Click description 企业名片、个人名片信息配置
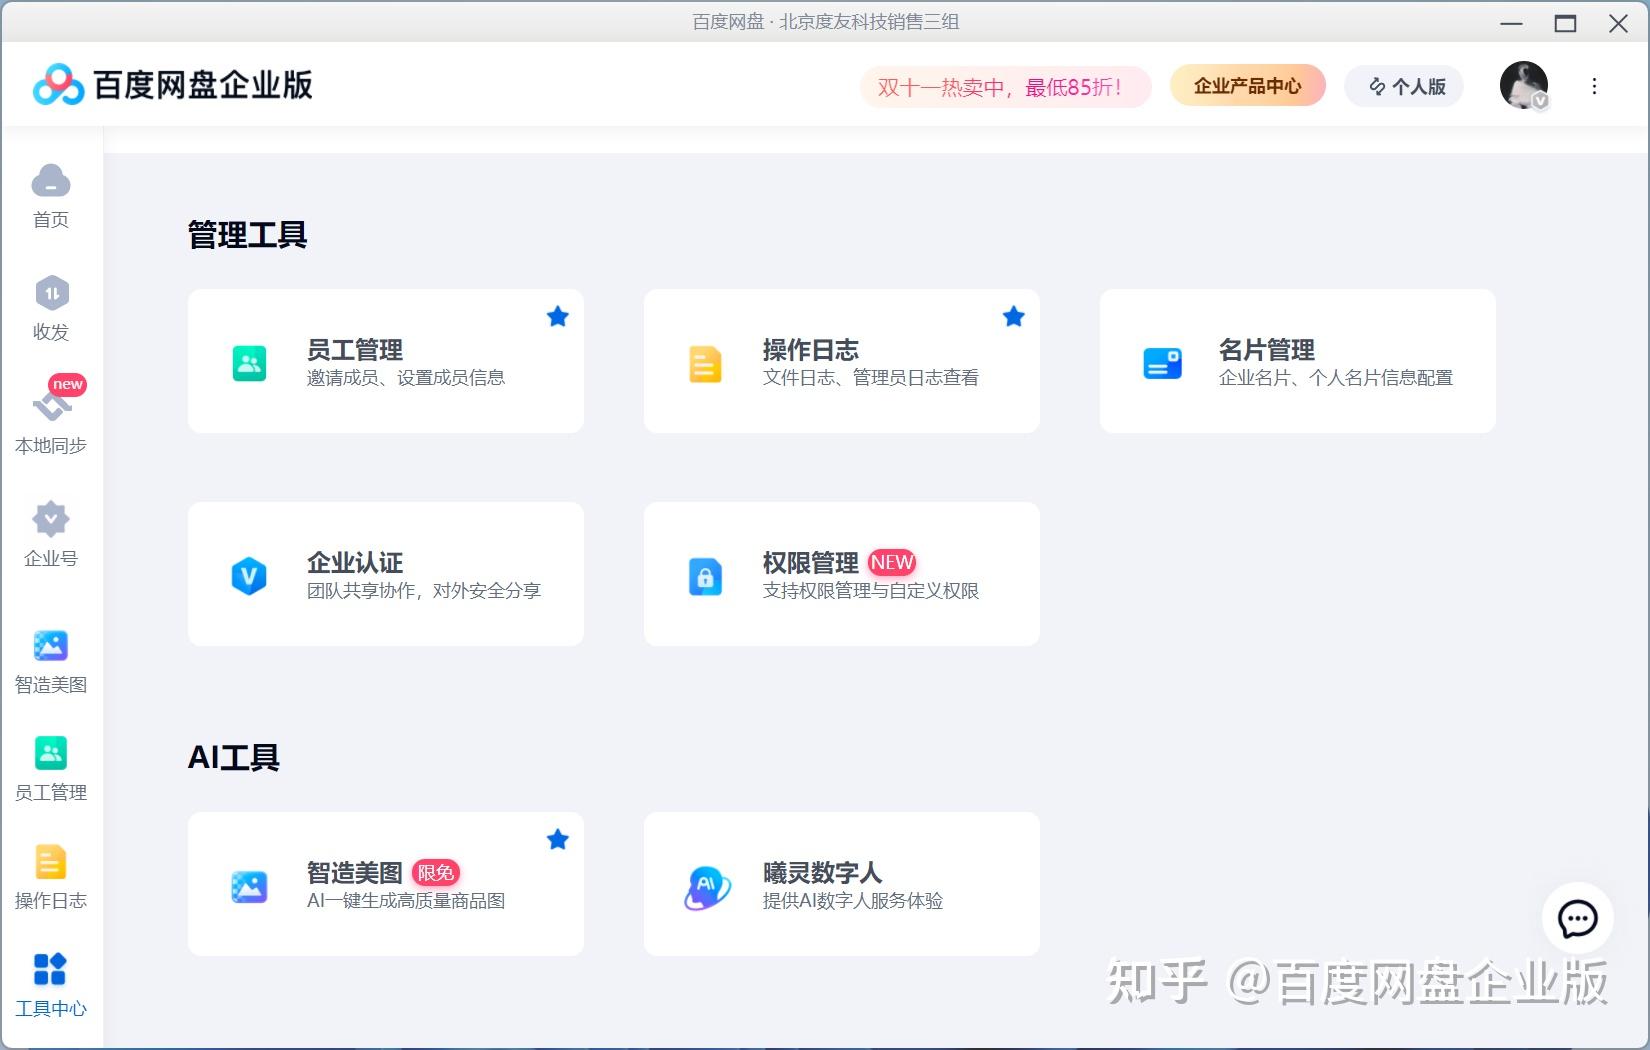 [1336, 378]
